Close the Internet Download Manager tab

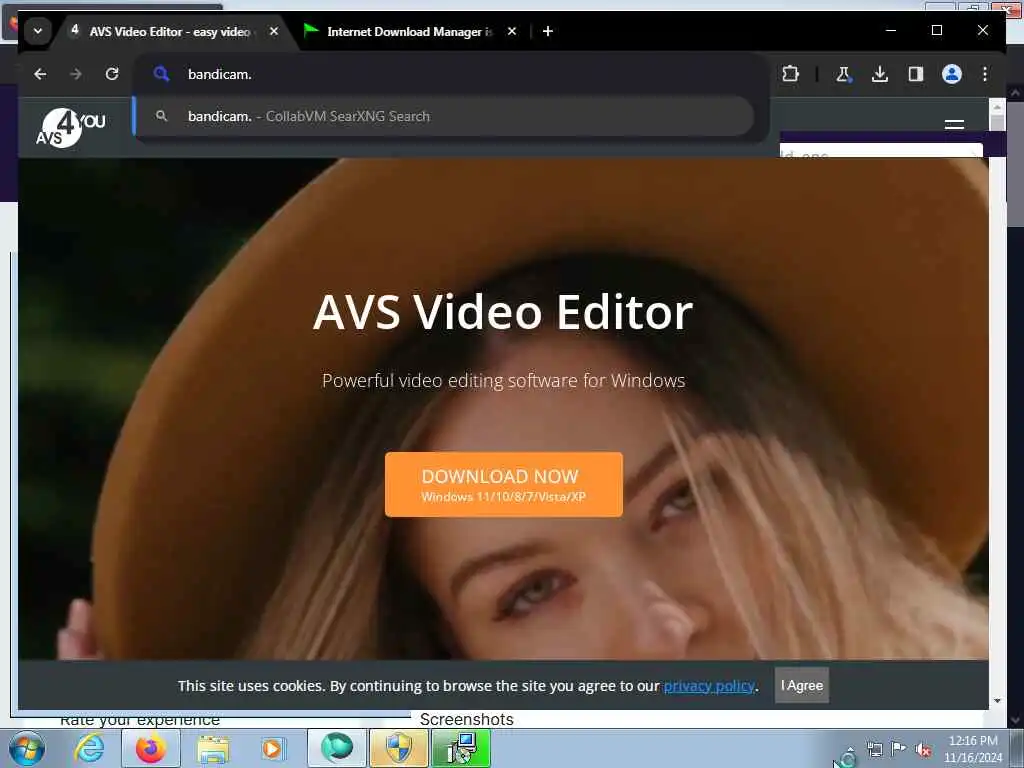[x=512, y=31]
